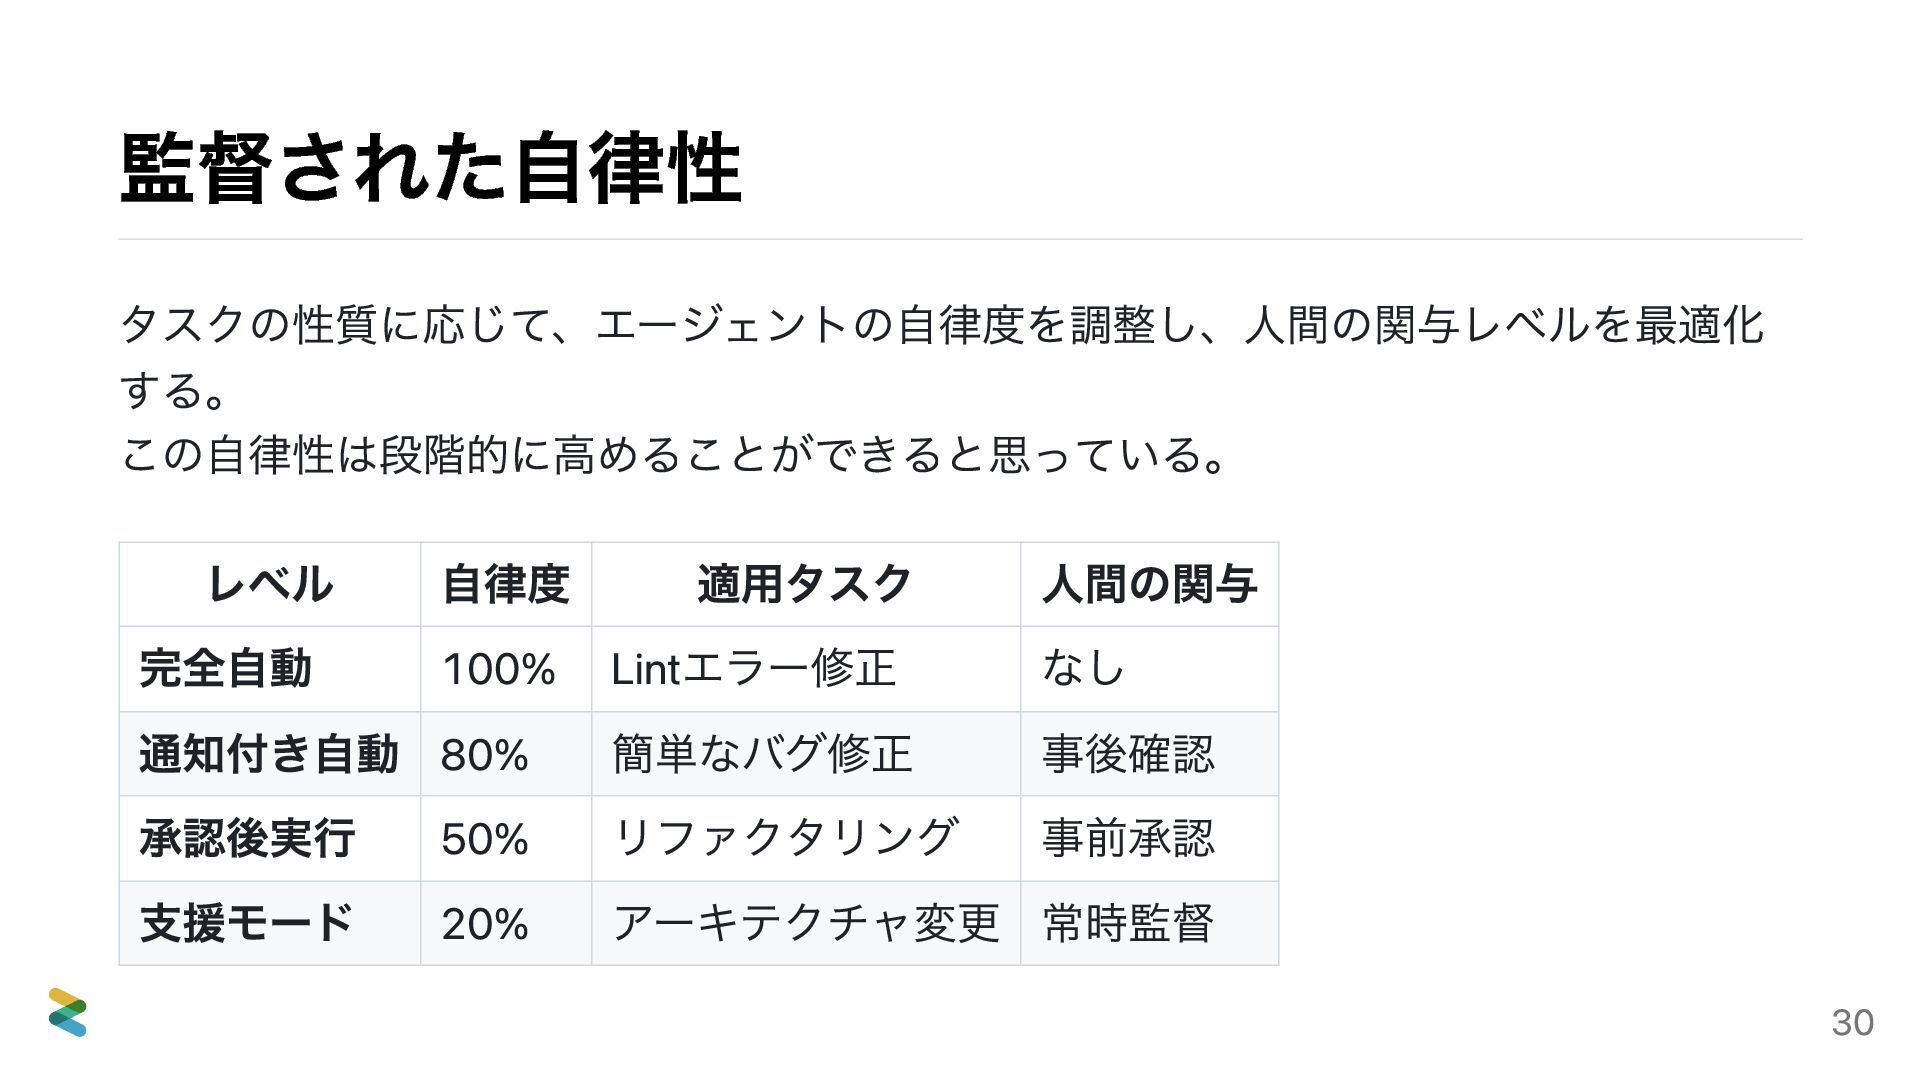Click the 人間の関与 column header

point(1150,584)
